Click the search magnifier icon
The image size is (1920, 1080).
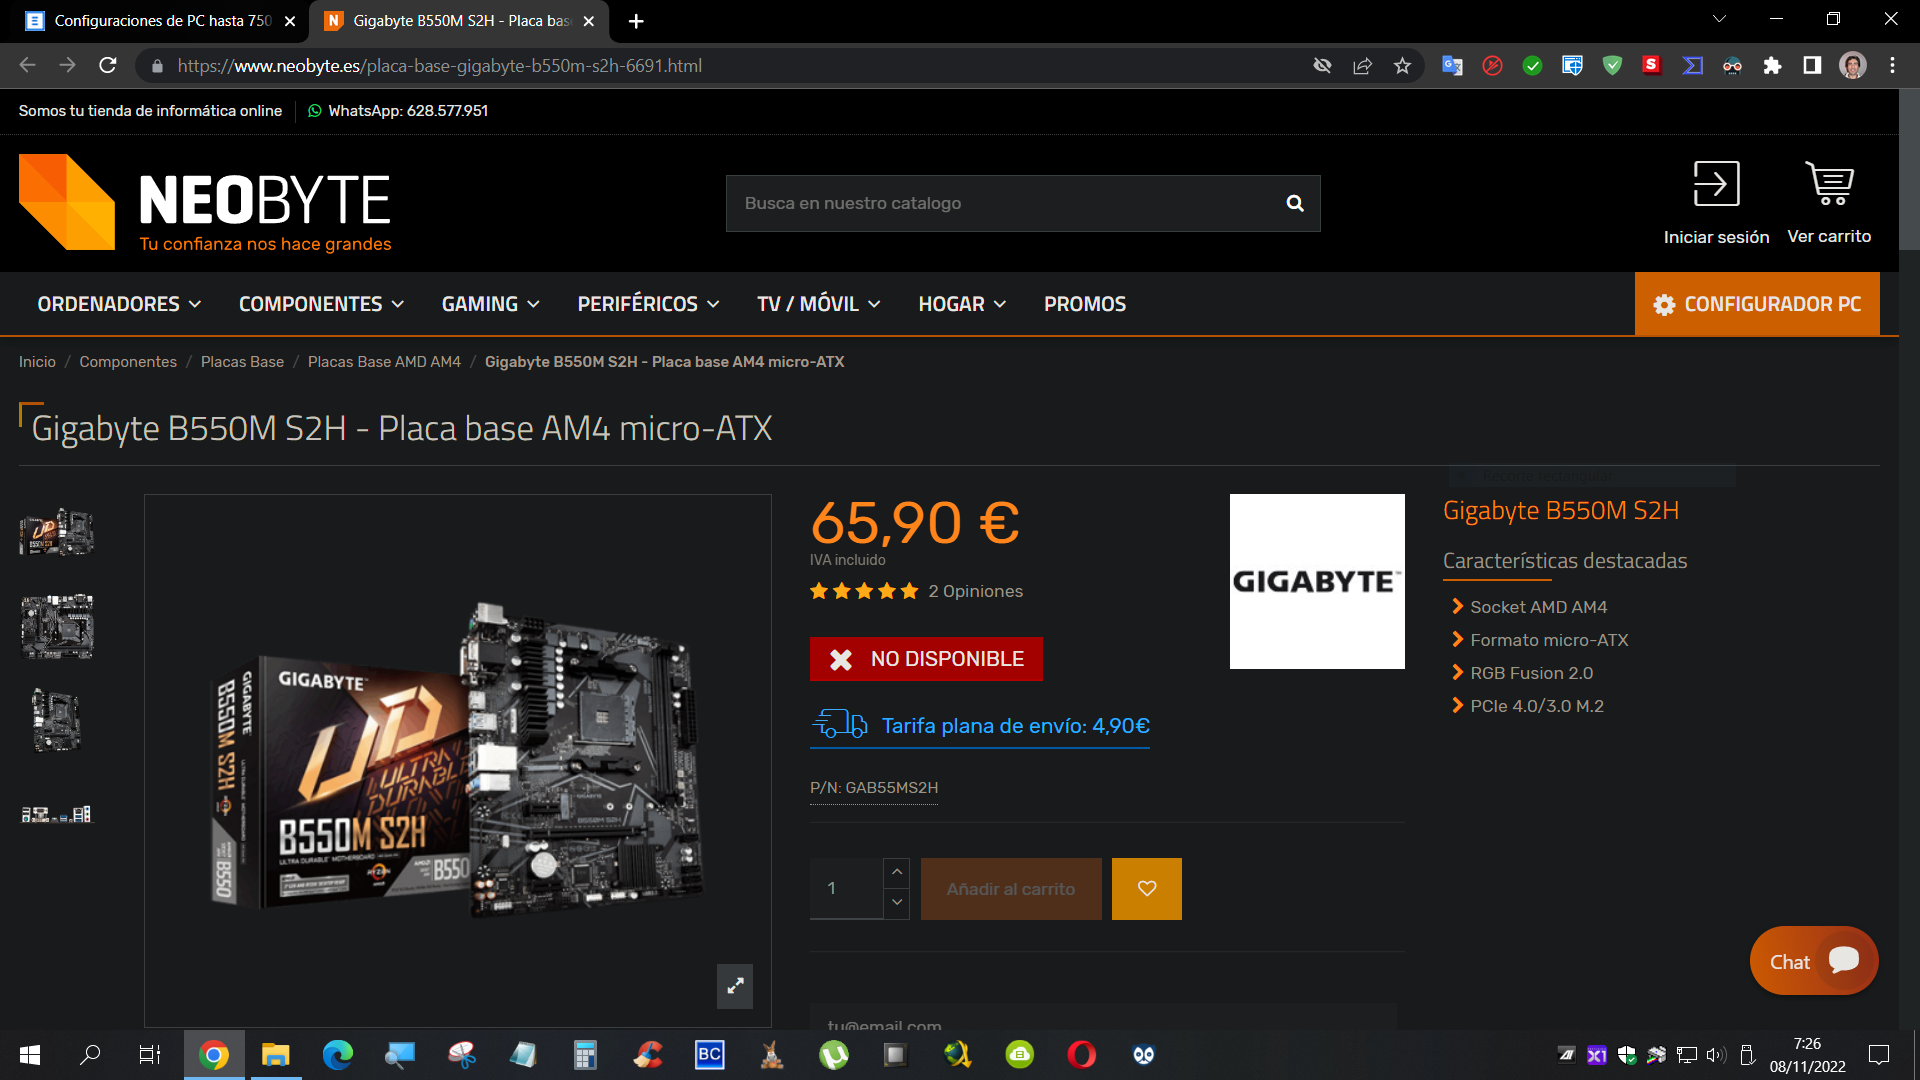coord(1294,204)
